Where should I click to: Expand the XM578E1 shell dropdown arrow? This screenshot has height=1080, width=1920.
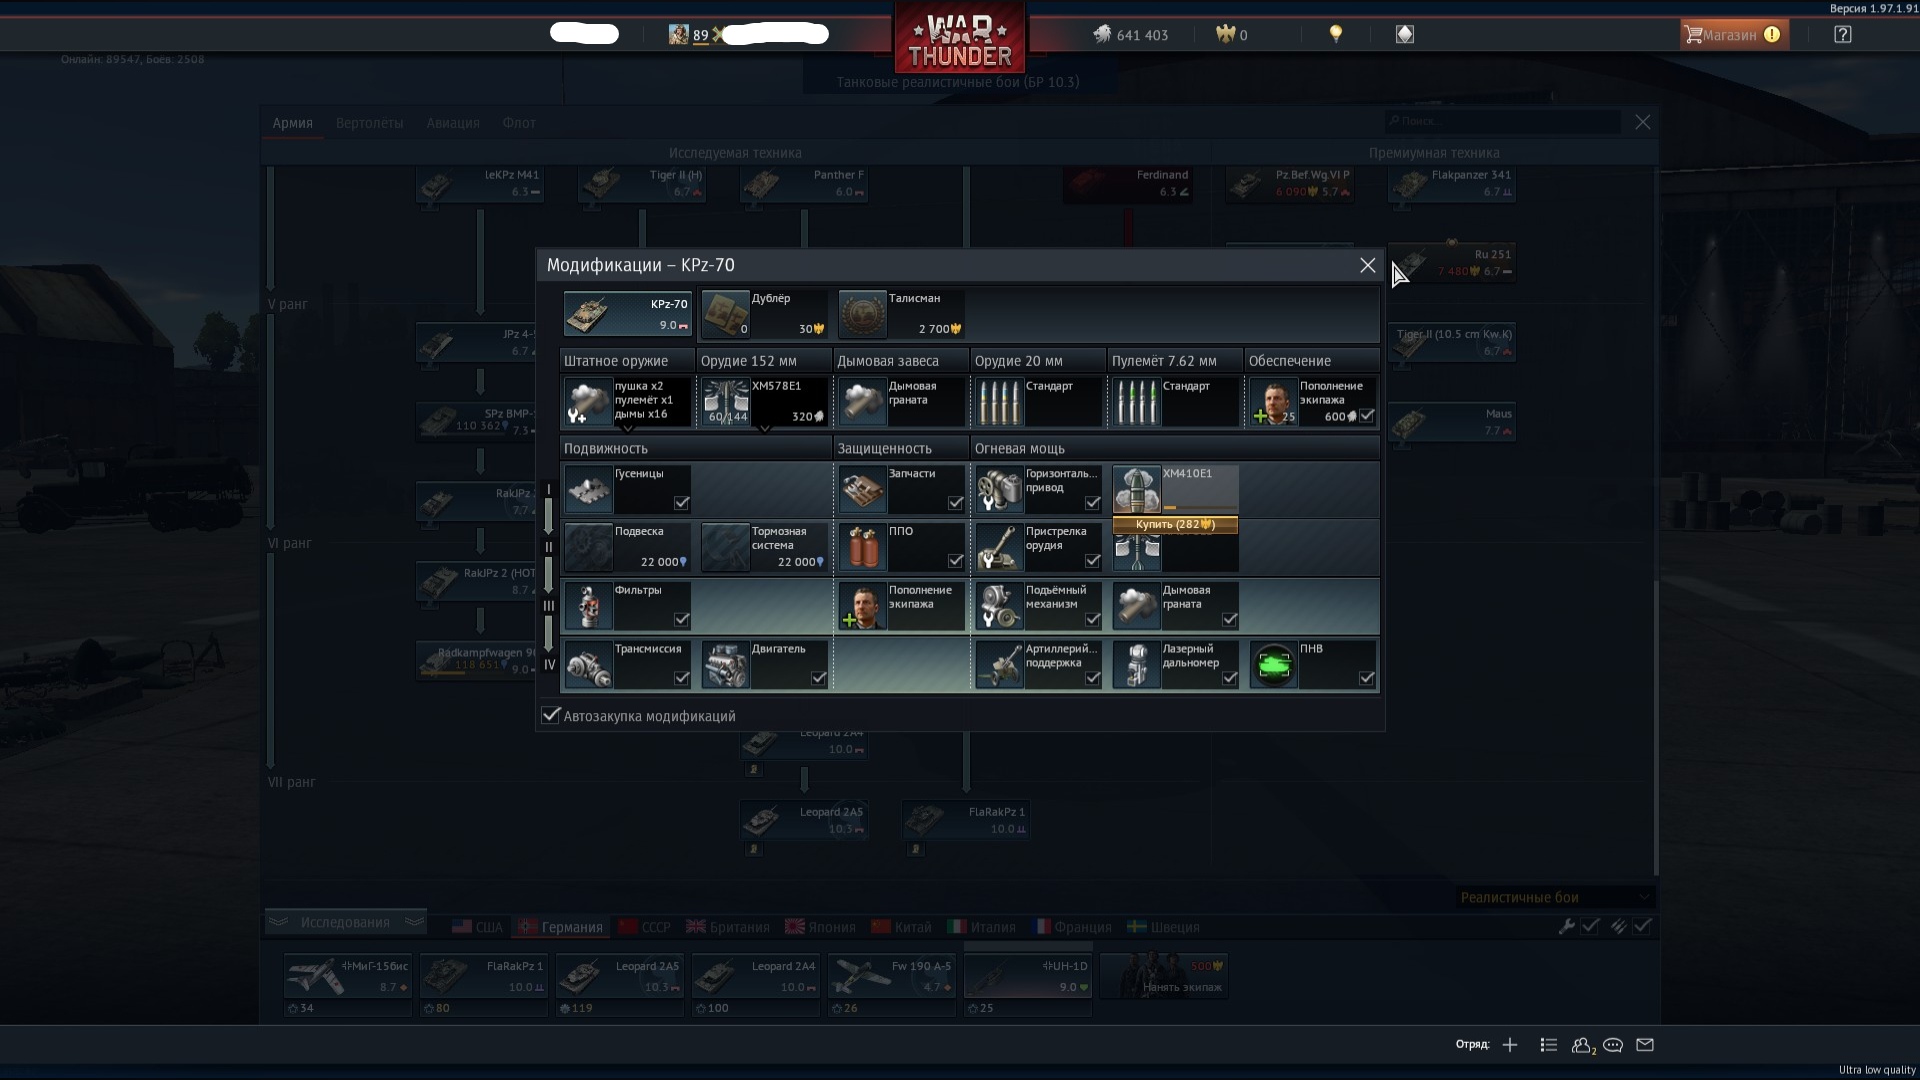pos(765,429)
